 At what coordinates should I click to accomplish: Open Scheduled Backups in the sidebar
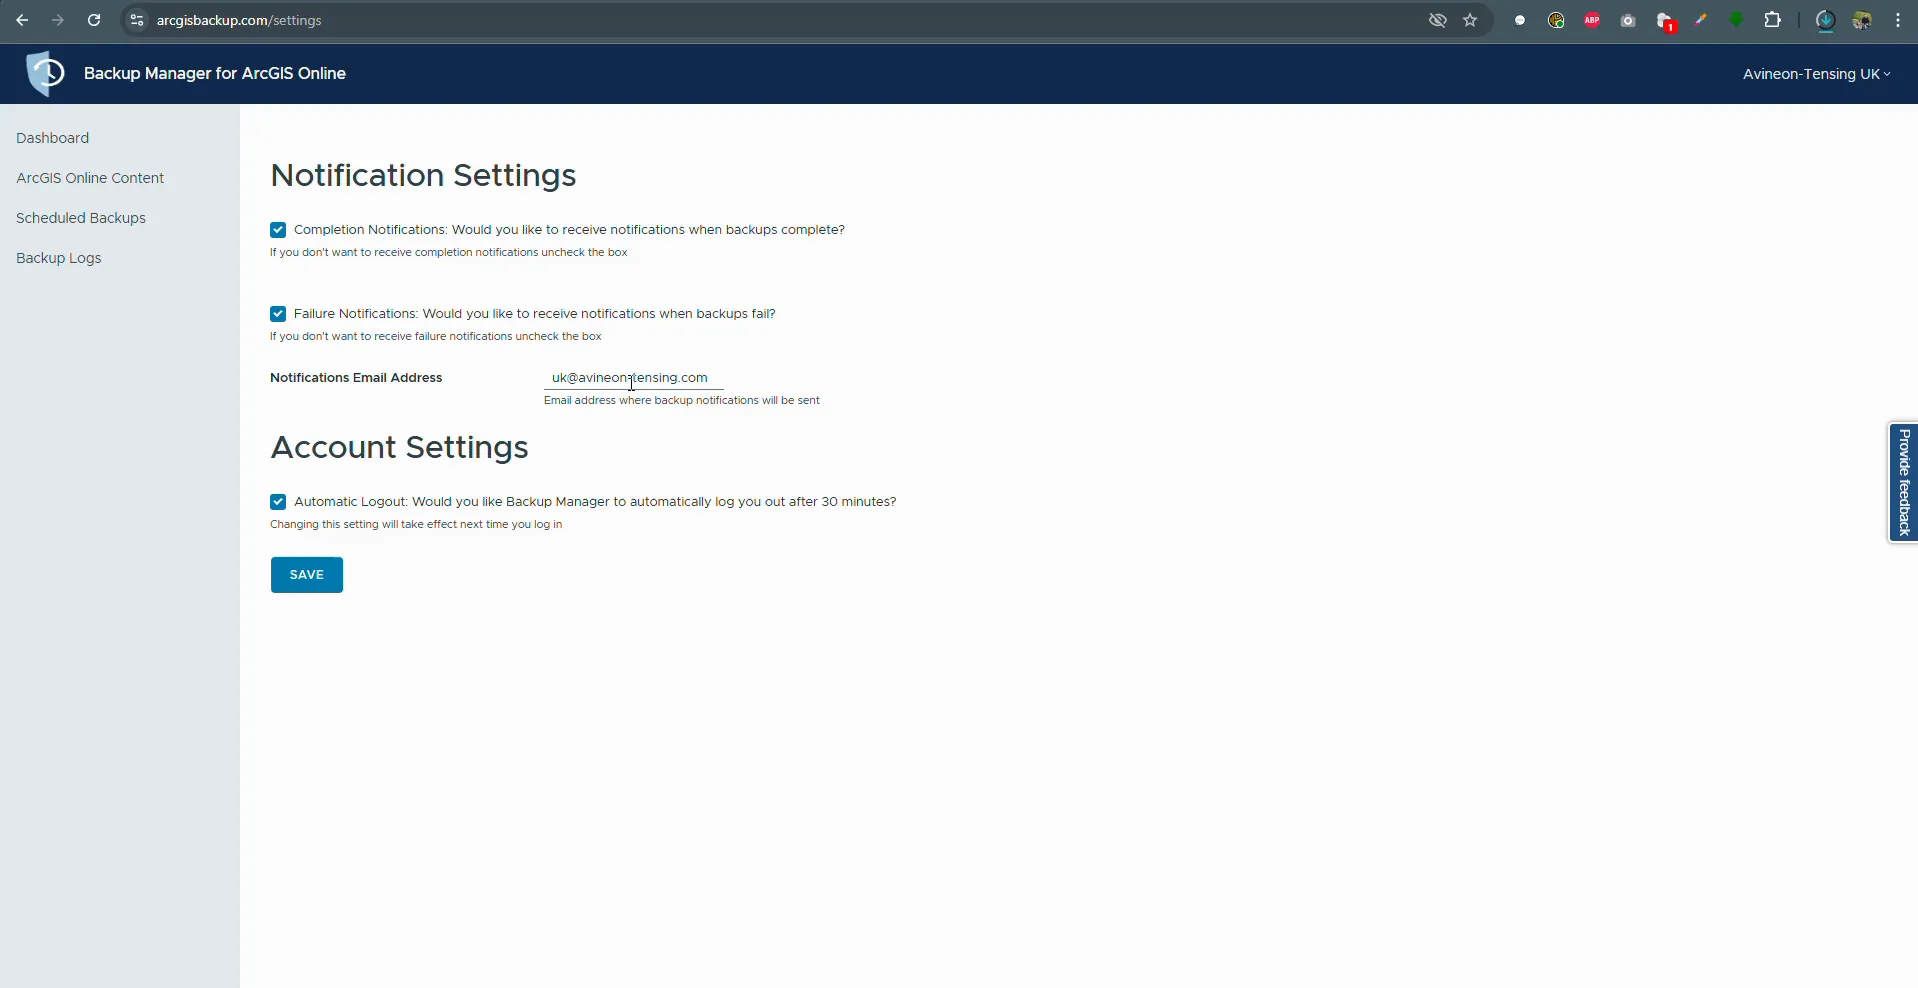pyautogui.click(x=81, y=218)
